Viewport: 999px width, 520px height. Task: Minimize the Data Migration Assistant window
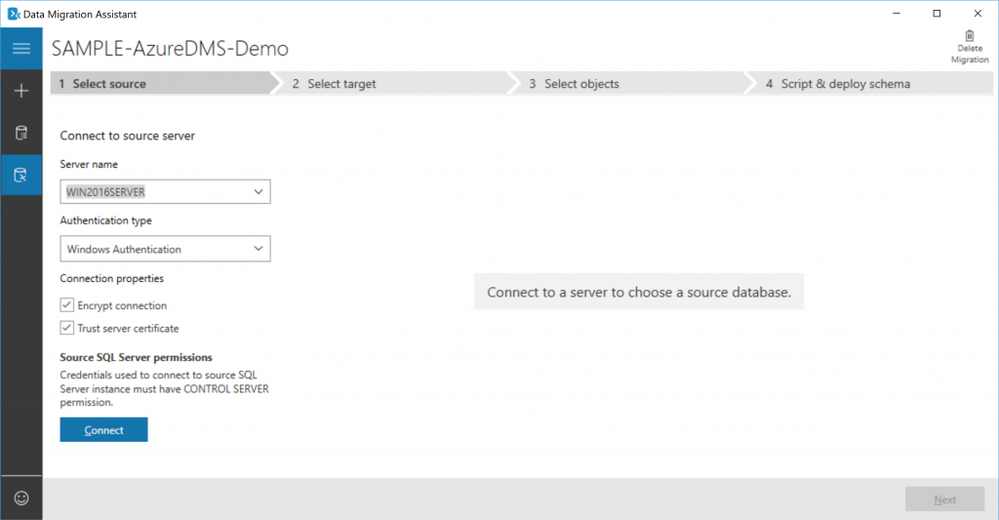(x=896, y=13)
